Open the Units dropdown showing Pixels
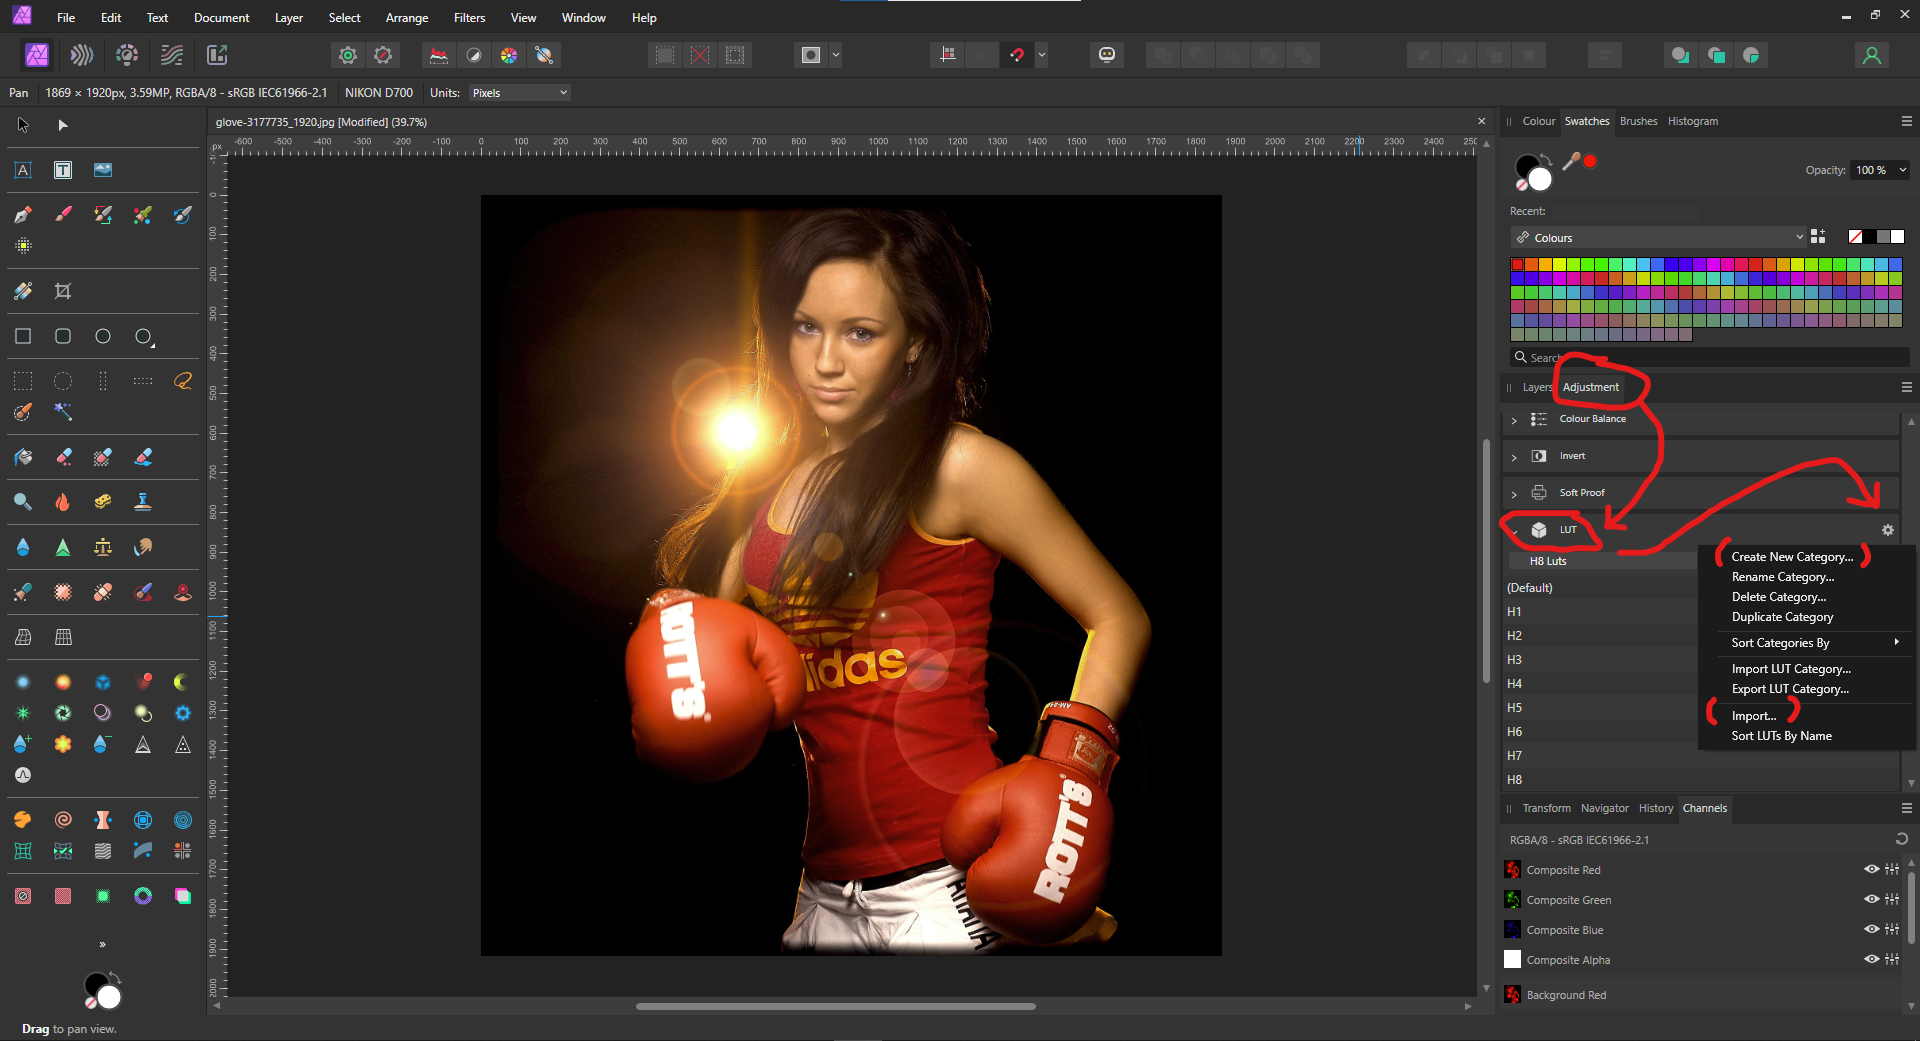 click(x=519, y=93)
